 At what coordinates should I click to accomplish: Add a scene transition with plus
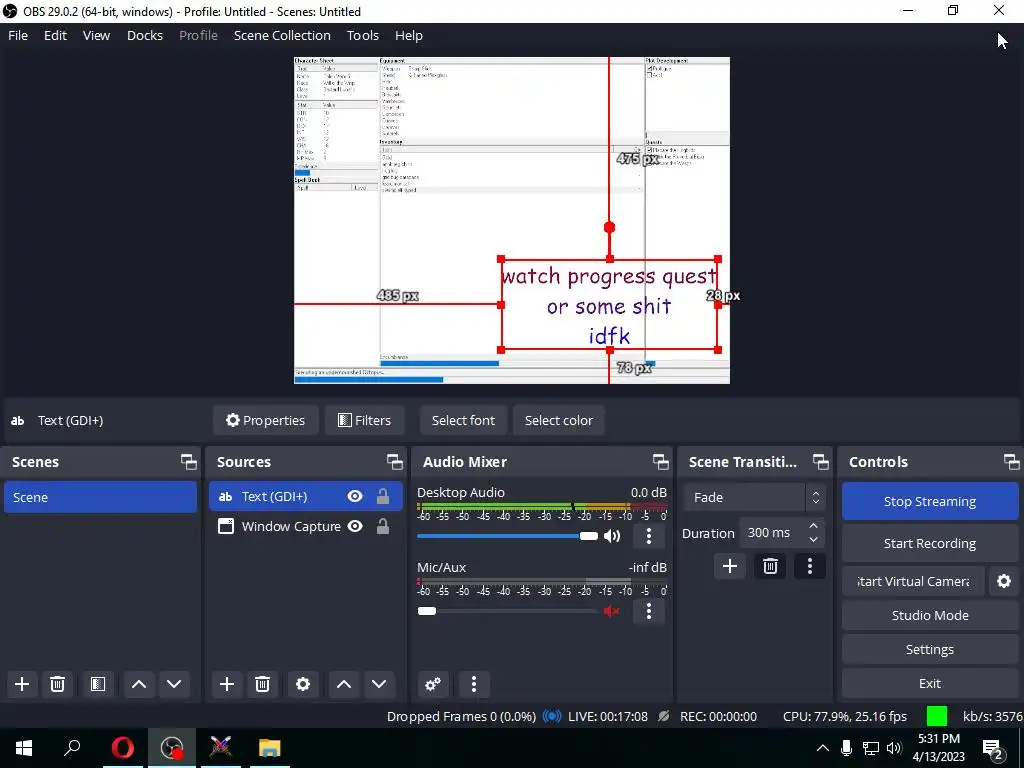729,566
